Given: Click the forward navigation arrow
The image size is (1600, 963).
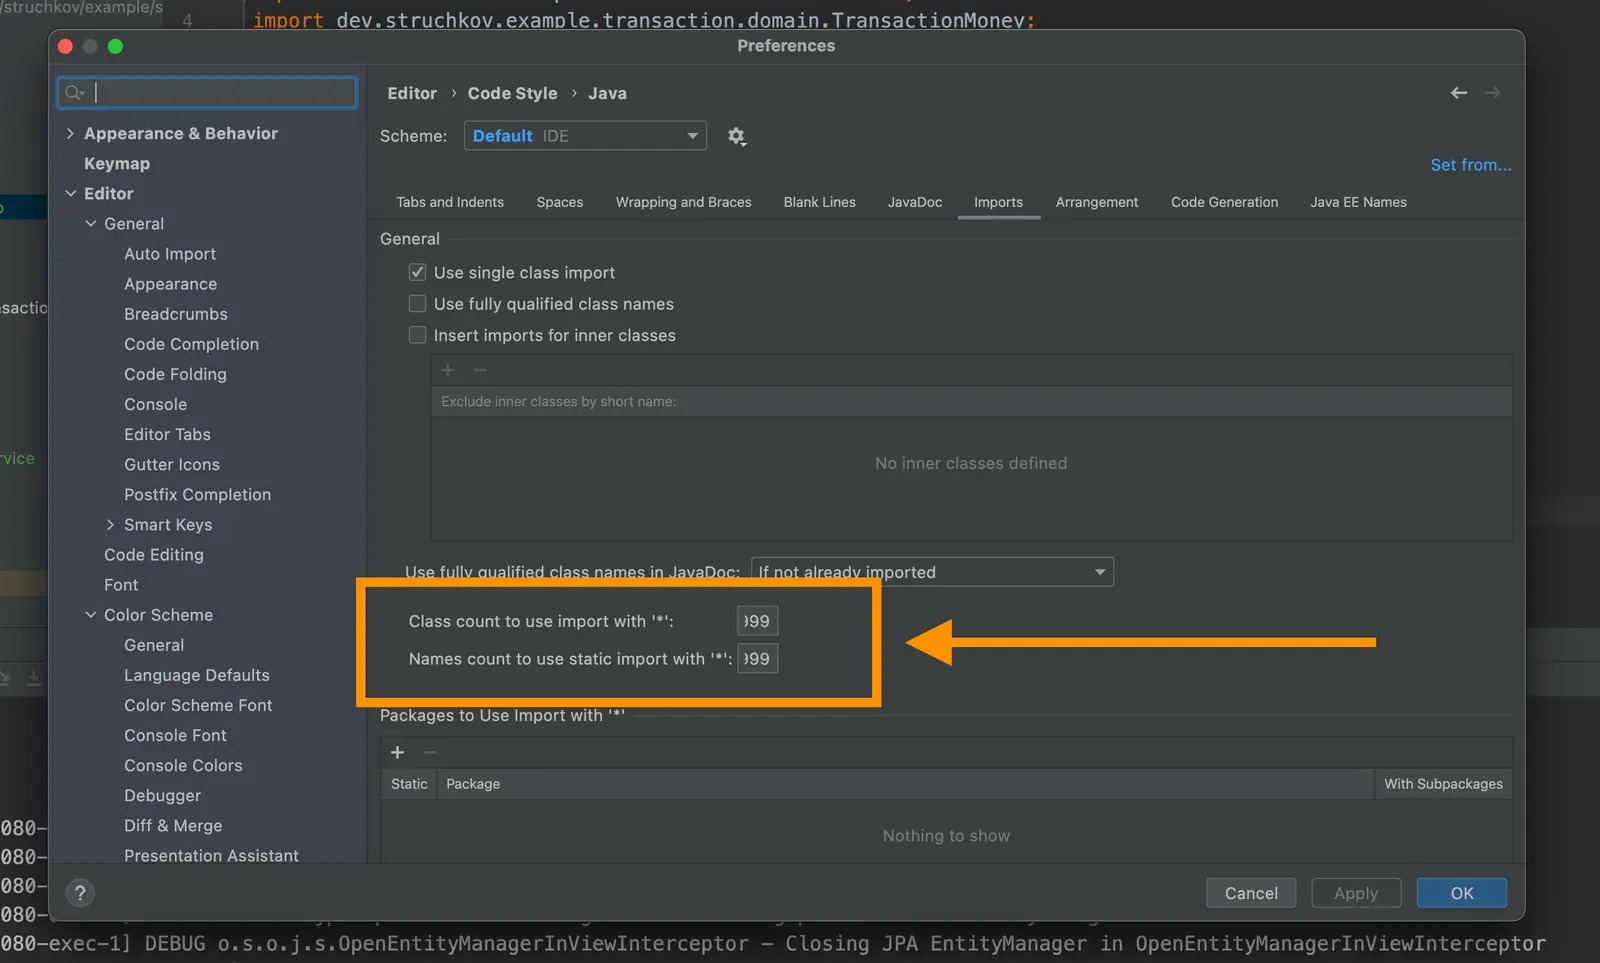Looking at the screenshot, I should pos(1492,93).
